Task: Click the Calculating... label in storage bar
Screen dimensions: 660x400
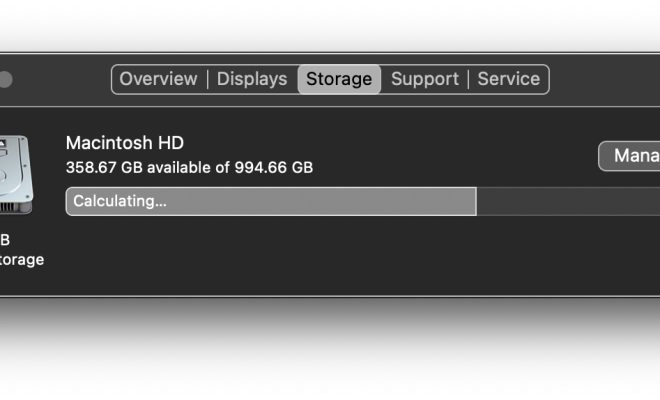Action: [x=120, y=201]
